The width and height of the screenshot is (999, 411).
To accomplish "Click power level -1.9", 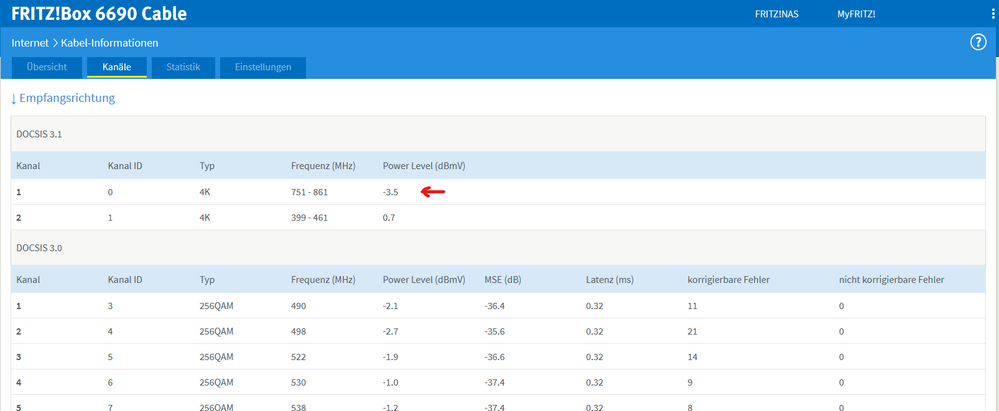I will (391, 357).
